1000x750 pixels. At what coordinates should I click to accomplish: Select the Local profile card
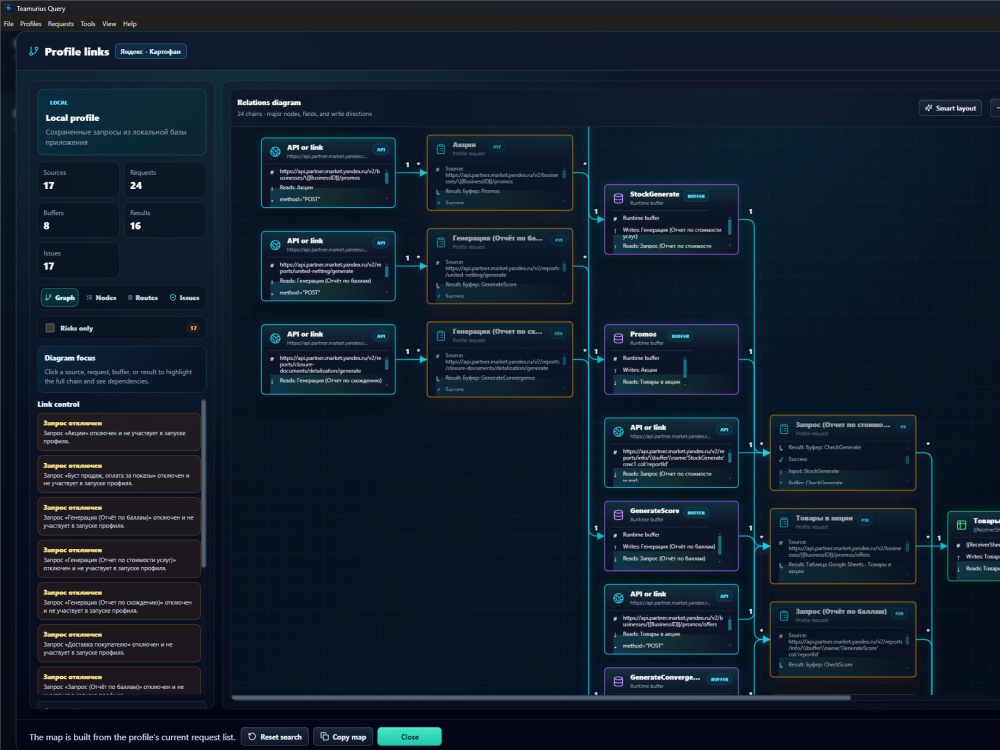[x=121, y=122]
